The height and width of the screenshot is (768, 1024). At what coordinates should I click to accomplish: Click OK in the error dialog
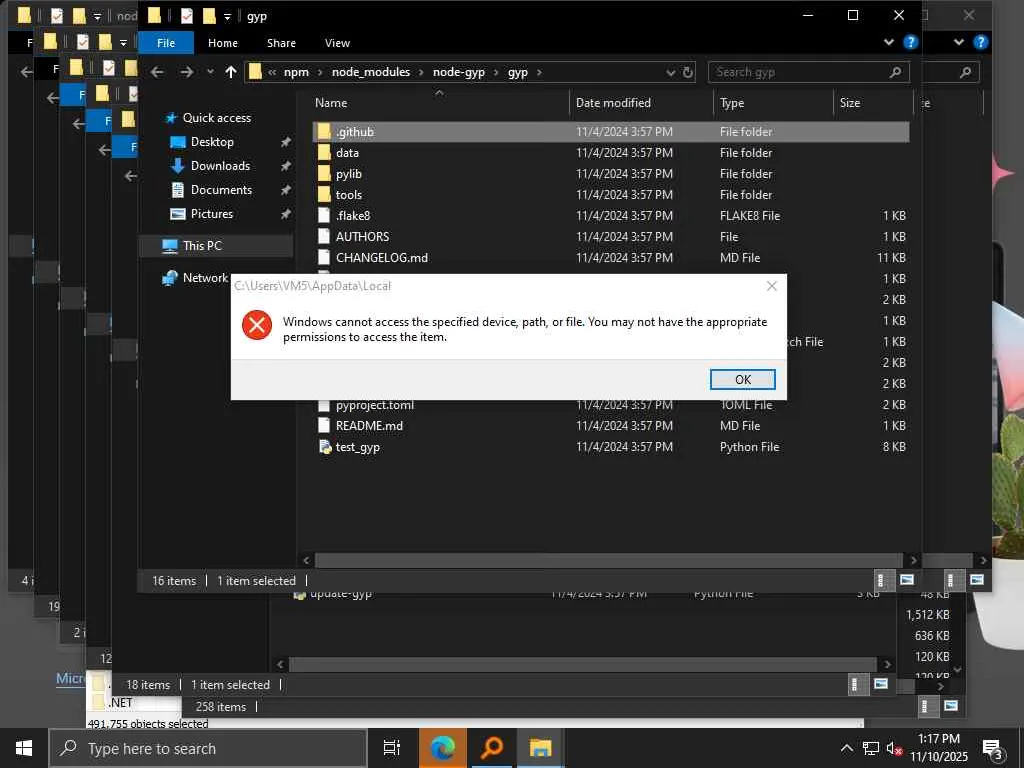point(743,379)
